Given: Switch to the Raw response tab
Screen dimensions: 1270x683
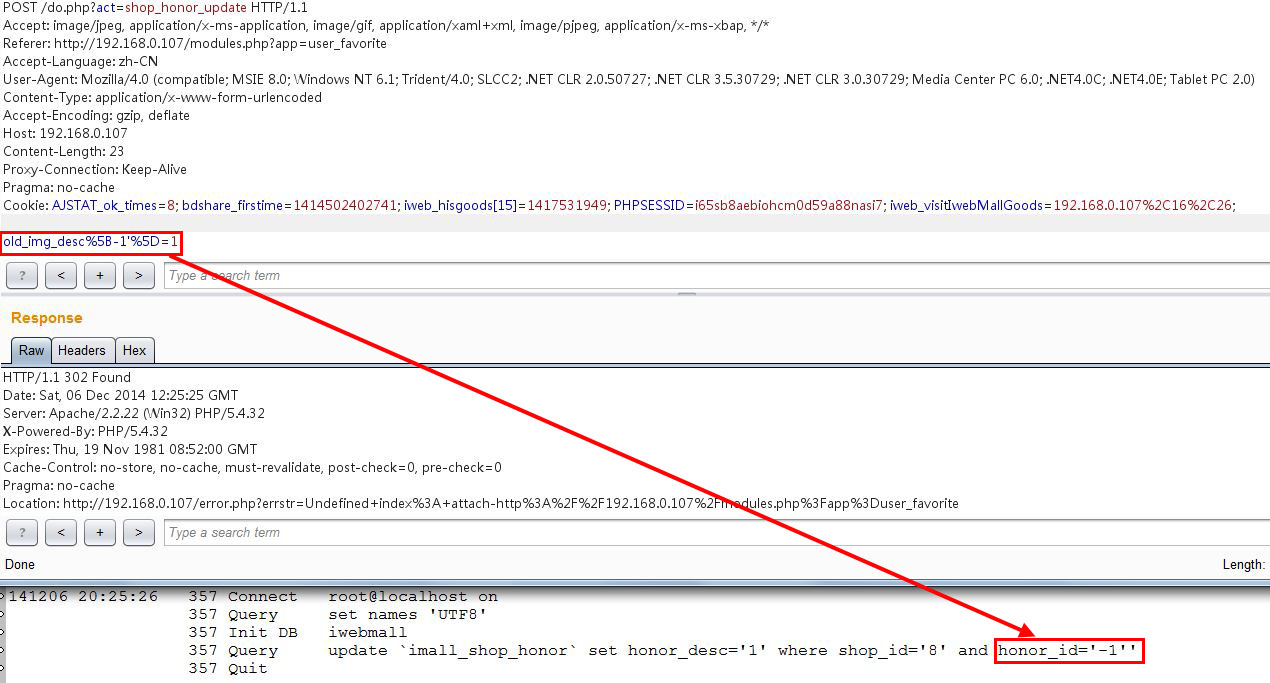Looking at the screenshot, I should pyautogui.click(x=31, y=351).
